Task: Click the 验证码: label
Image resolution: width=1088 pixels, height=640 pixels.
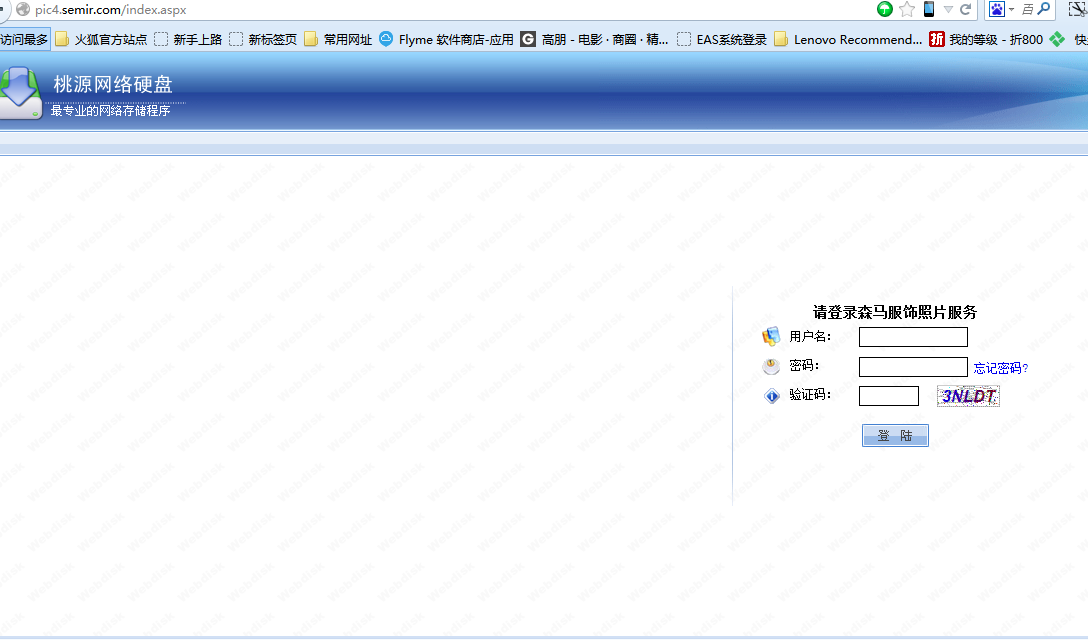Action: point(810,395)
